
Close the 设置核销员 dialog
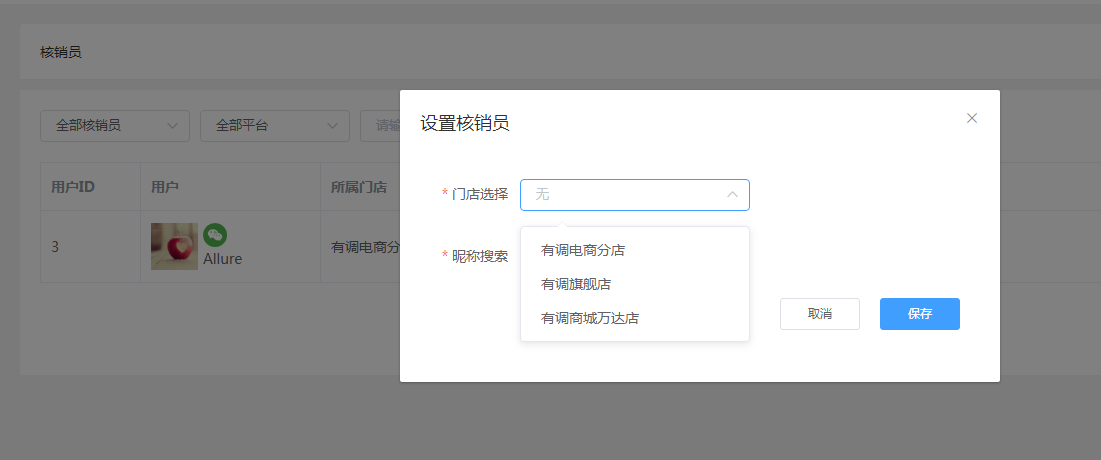coord(972,118)
